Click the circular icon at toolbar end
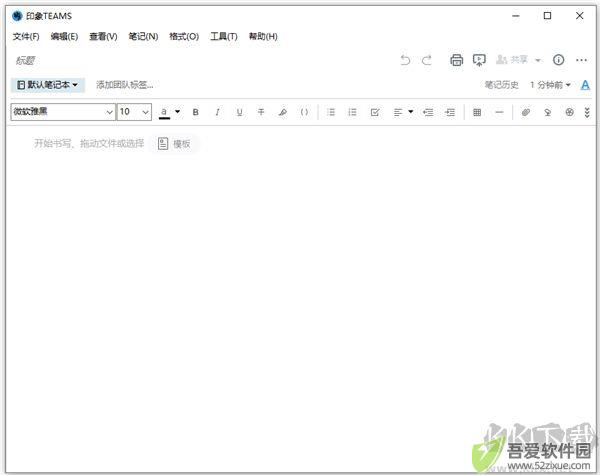600x475 pixels. [x=569, y=112]
